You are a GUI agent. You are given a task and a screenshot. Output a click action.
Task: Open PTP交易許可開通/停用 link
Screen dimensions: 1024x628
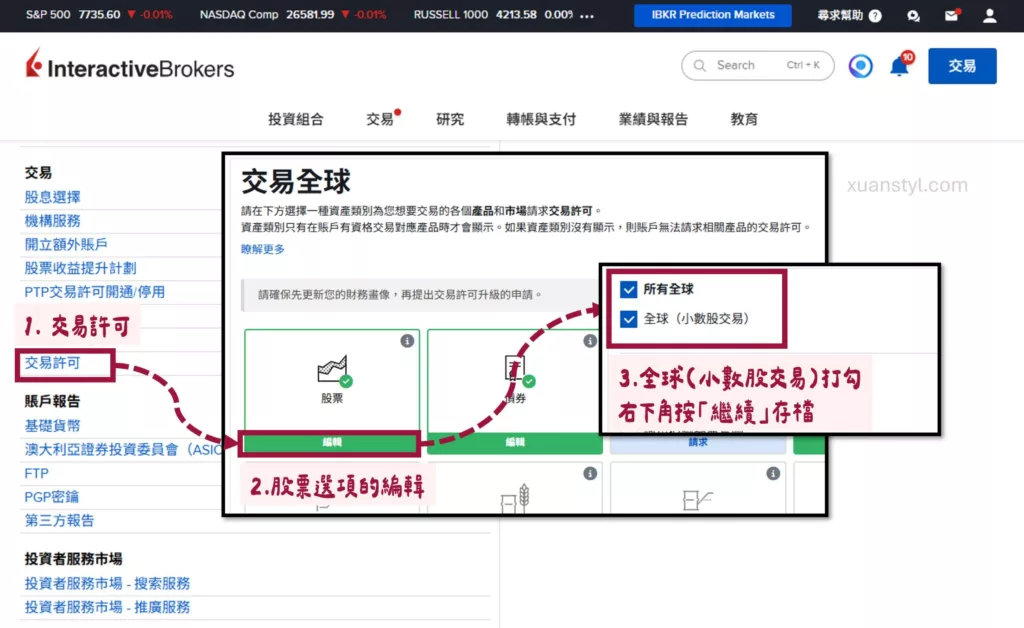coord(95,292)
